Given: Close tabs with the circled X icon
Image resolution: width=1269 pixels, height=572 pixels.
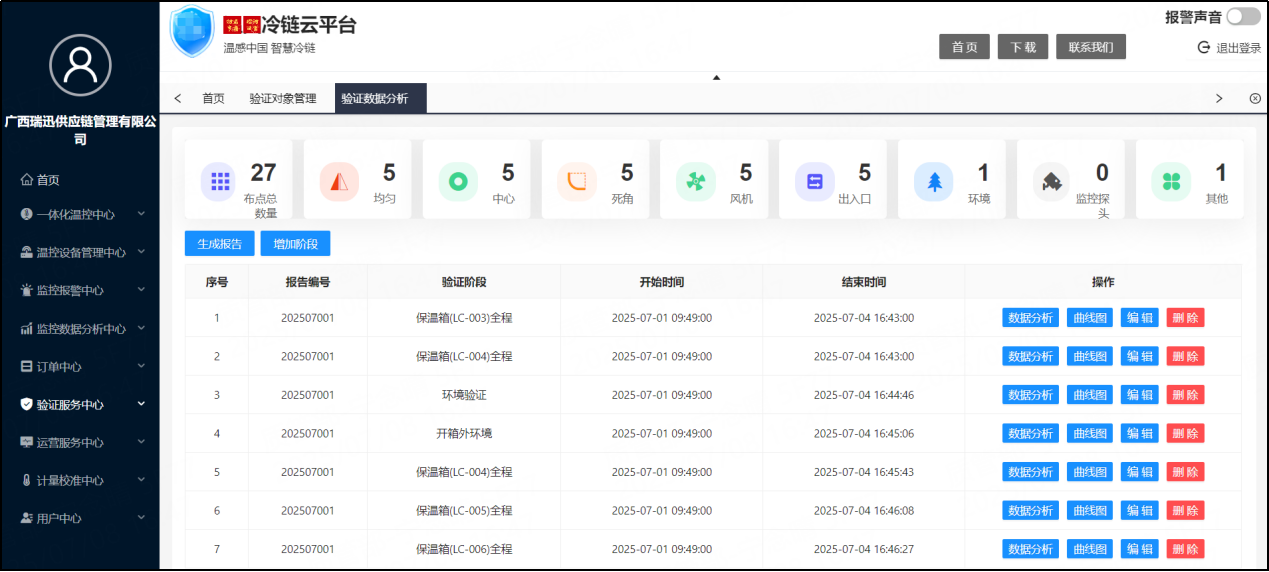Looking at the screenshot, I should click(x=1255, y=98).
